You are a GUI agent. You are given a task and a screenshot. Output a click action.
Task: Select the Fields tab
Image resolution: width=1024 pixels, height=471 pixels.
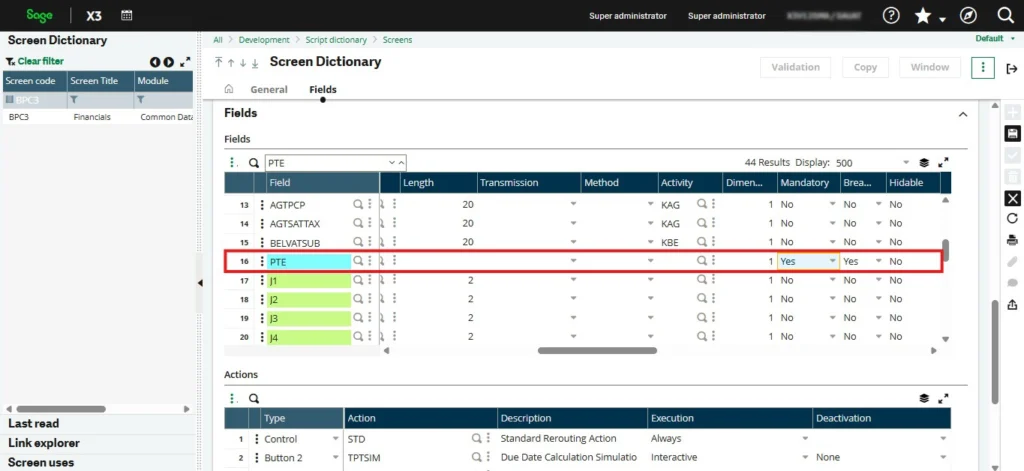point(323,90)
